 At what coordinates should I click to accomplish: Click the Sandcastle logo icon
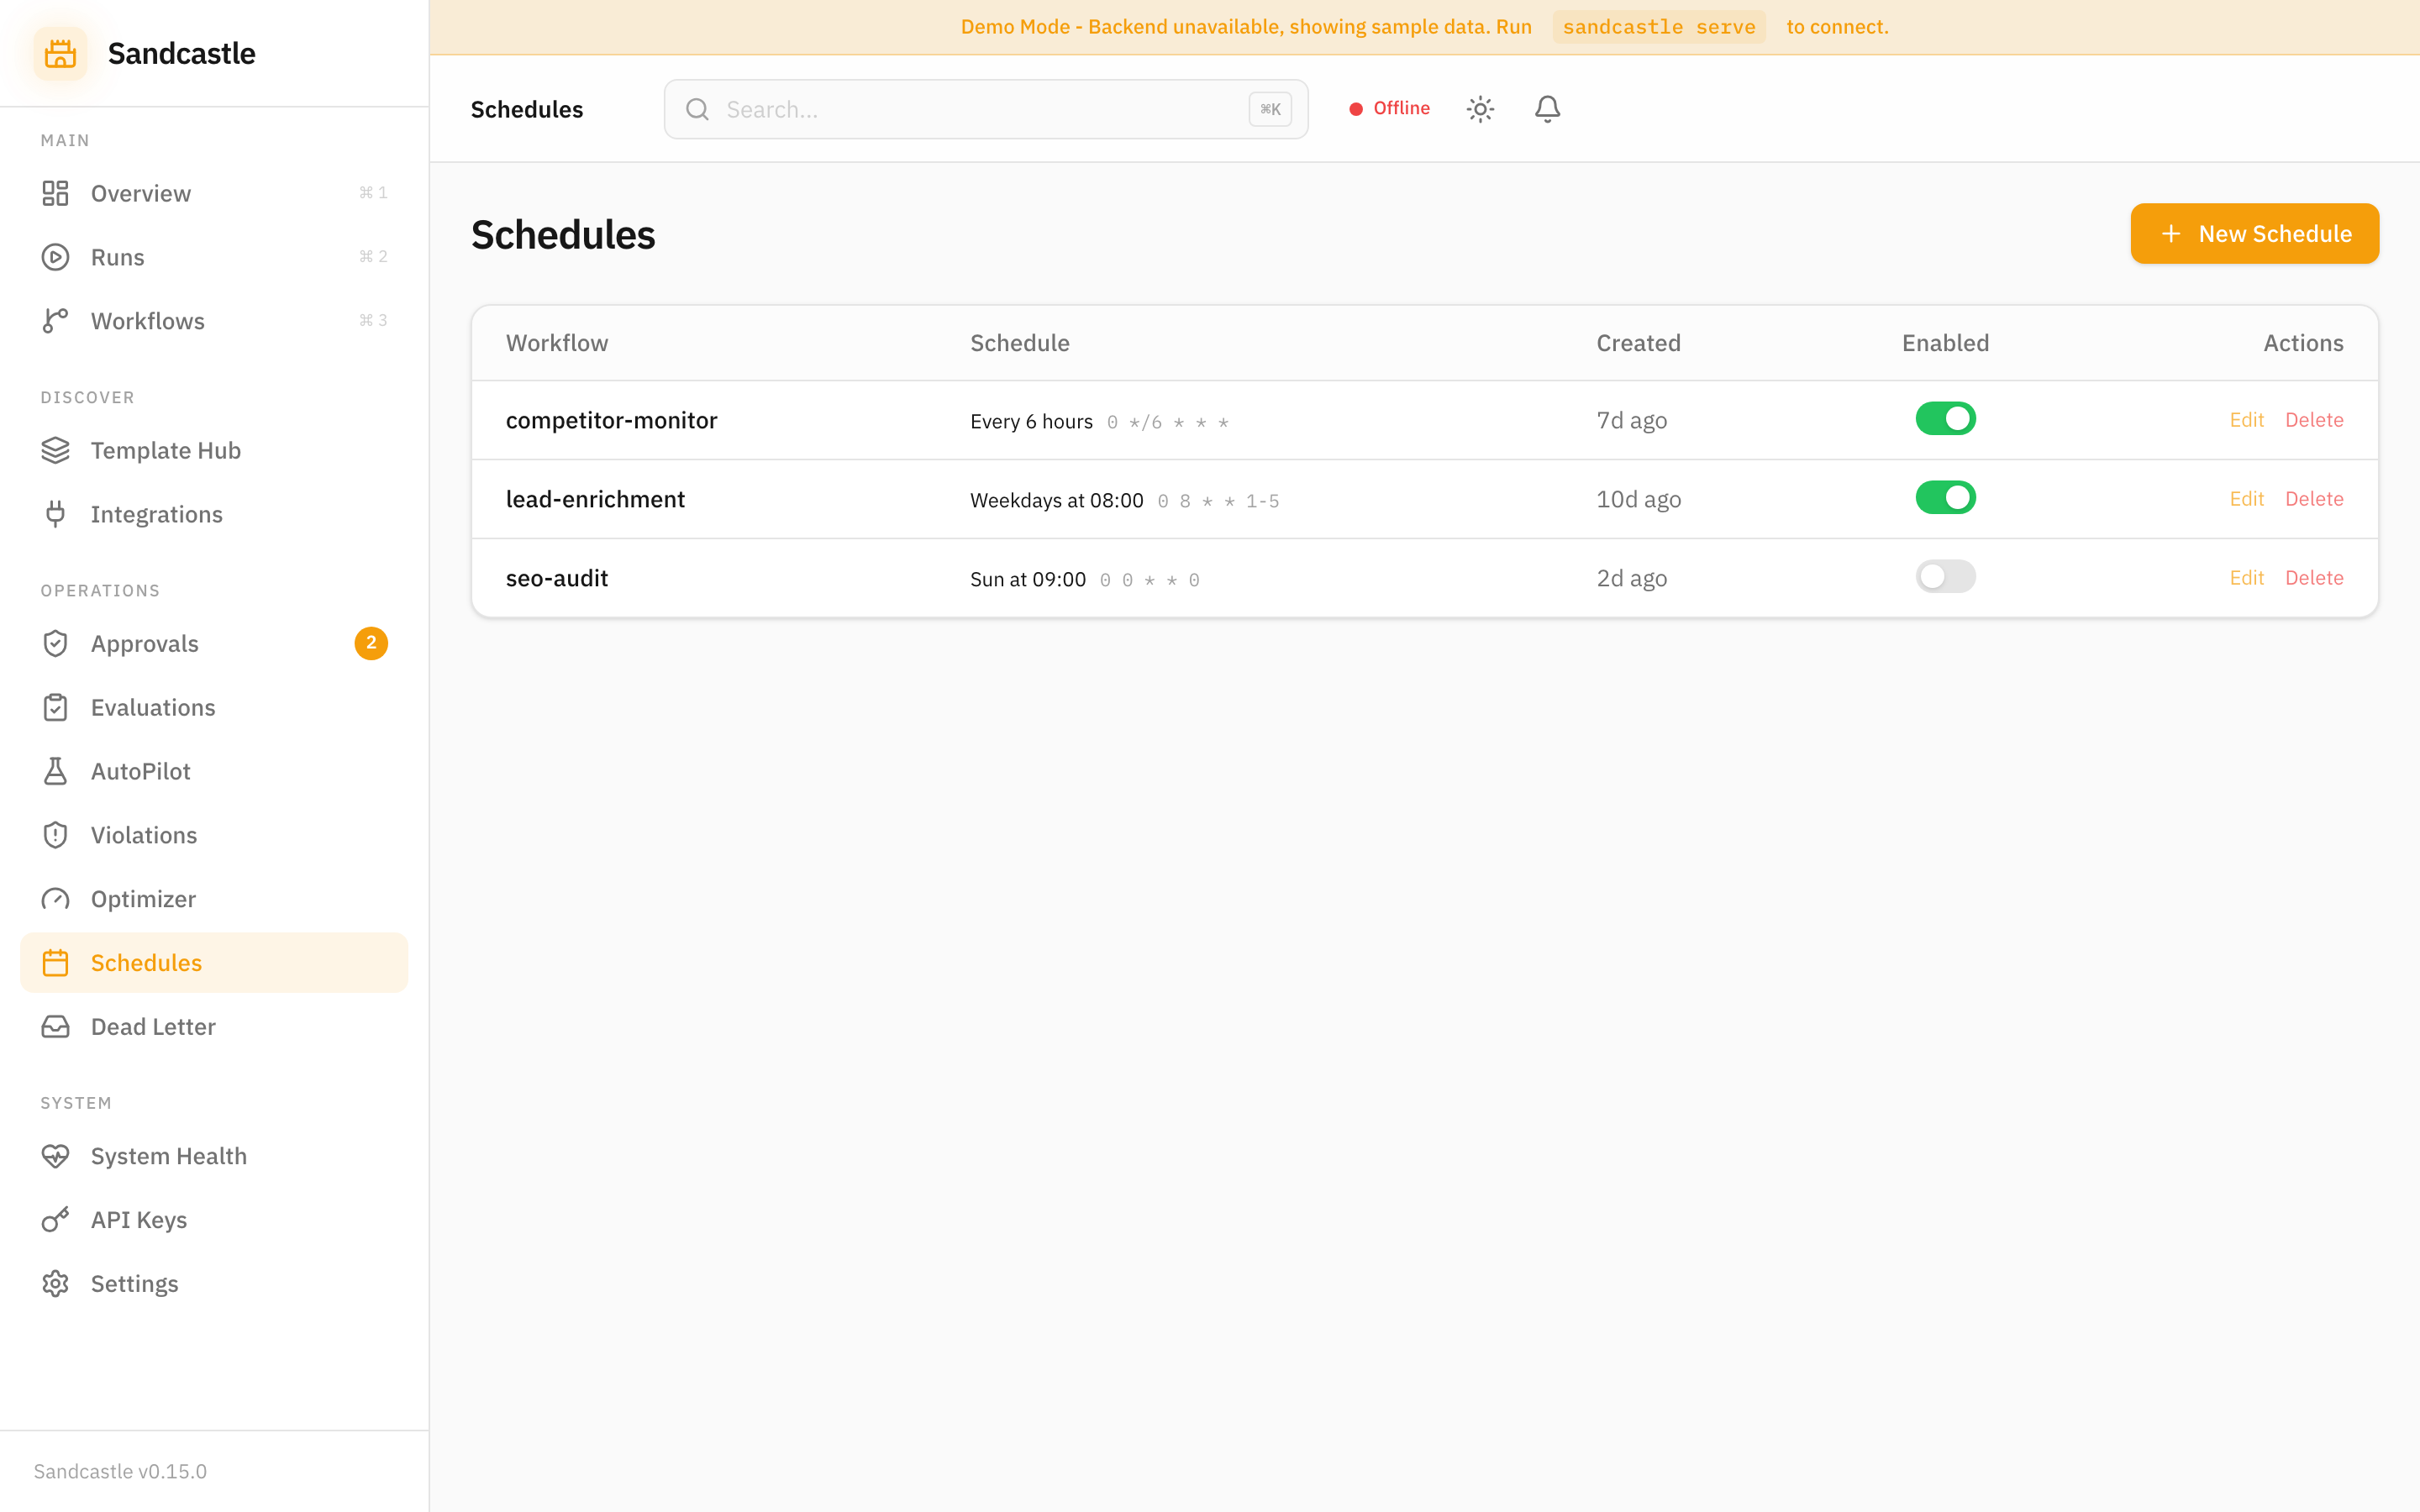60,53
